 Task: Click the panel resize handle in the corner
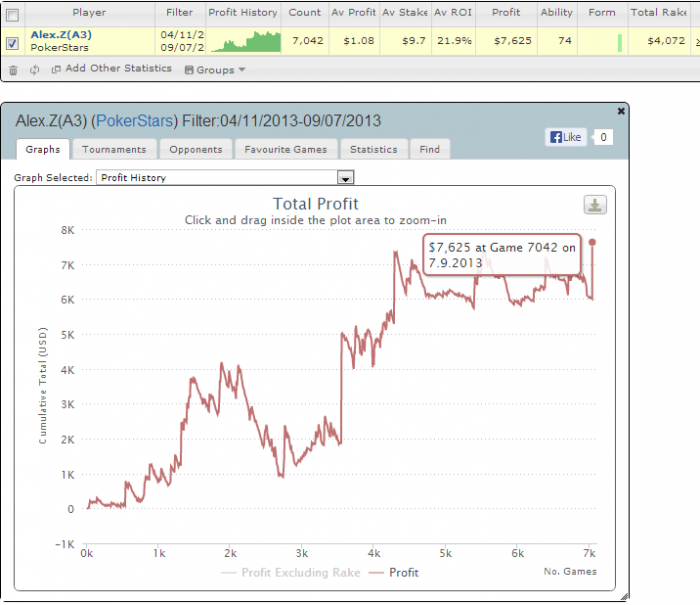click(x=625, y=597)
